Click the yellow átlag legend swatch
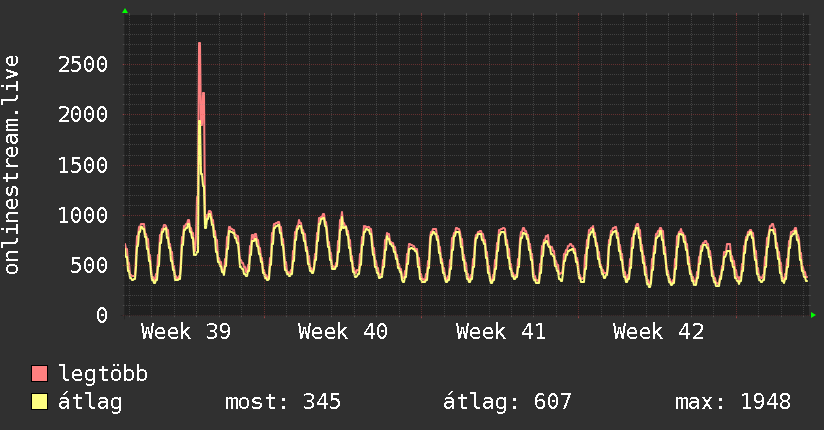824x430 pixels. 39,401
